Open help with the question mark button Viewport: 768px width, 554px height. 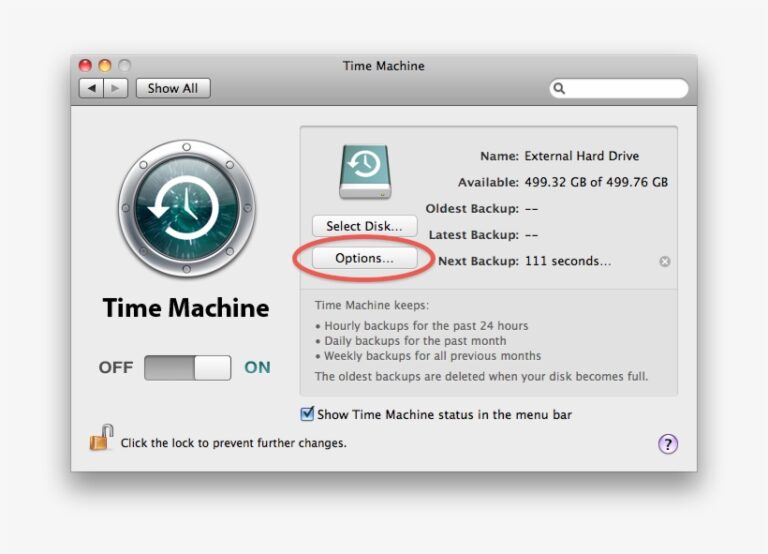668,444
